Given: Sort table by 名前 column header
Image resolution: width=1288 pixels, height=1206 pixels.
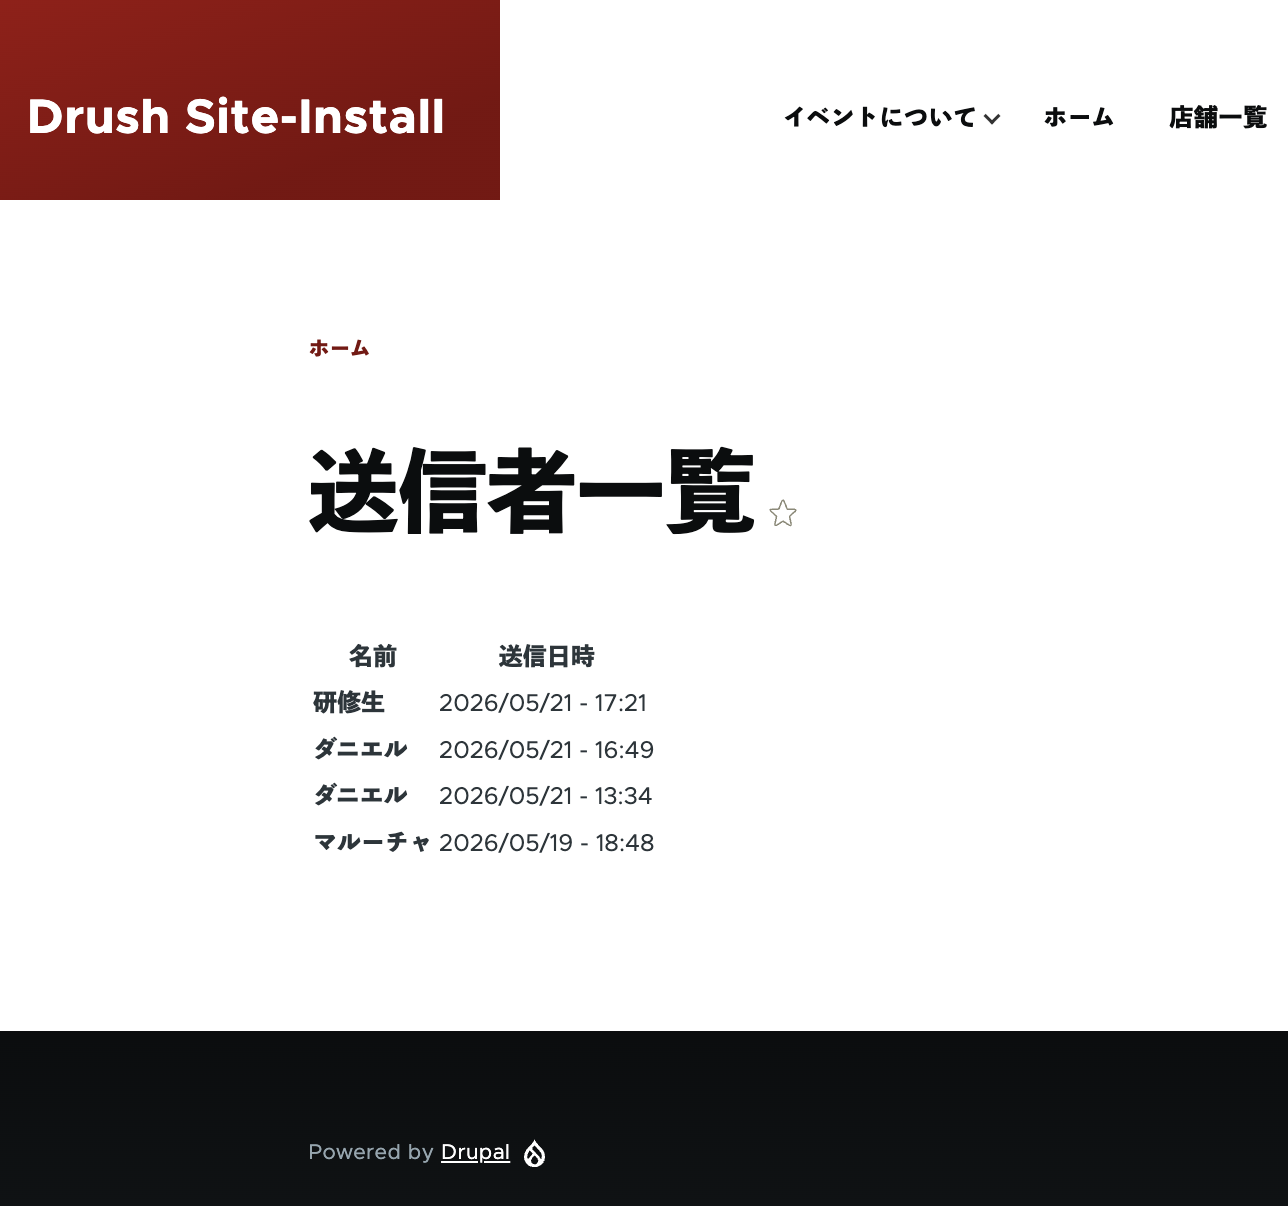Looking at the screenshot, I should 373,656.
